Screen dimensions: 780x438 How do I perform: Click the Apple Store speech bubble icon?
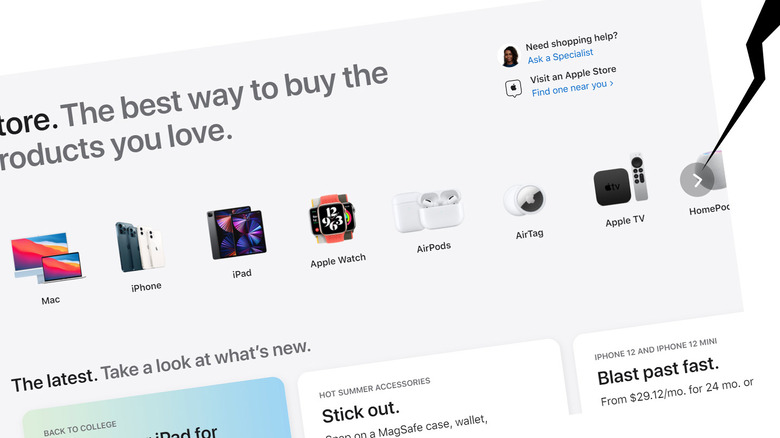point(513,89)
